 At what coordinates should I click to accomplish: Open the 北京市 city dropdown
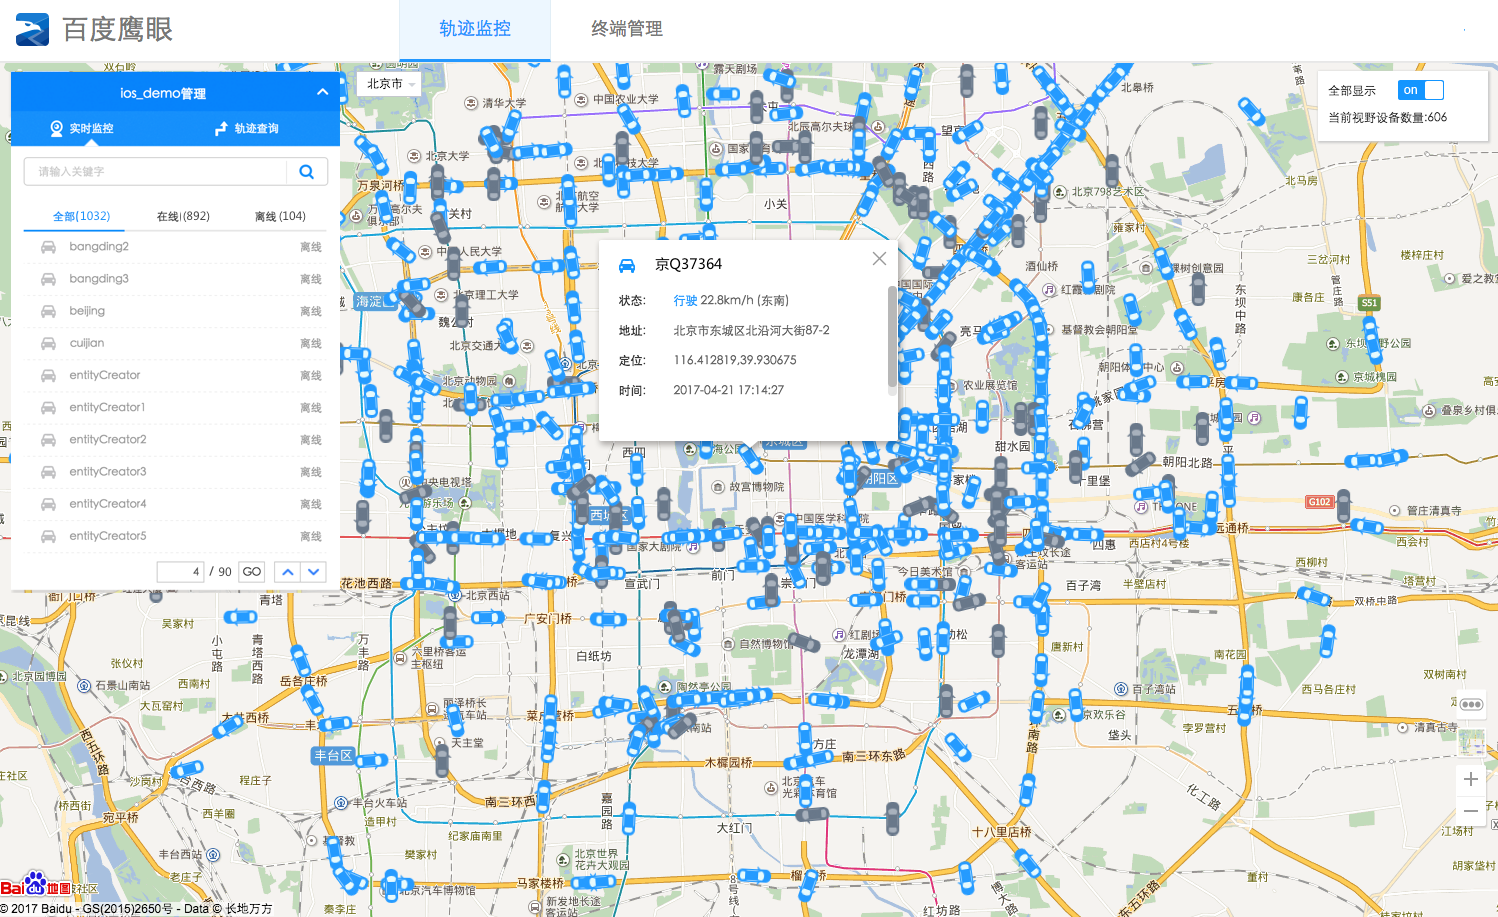[390, 84]
